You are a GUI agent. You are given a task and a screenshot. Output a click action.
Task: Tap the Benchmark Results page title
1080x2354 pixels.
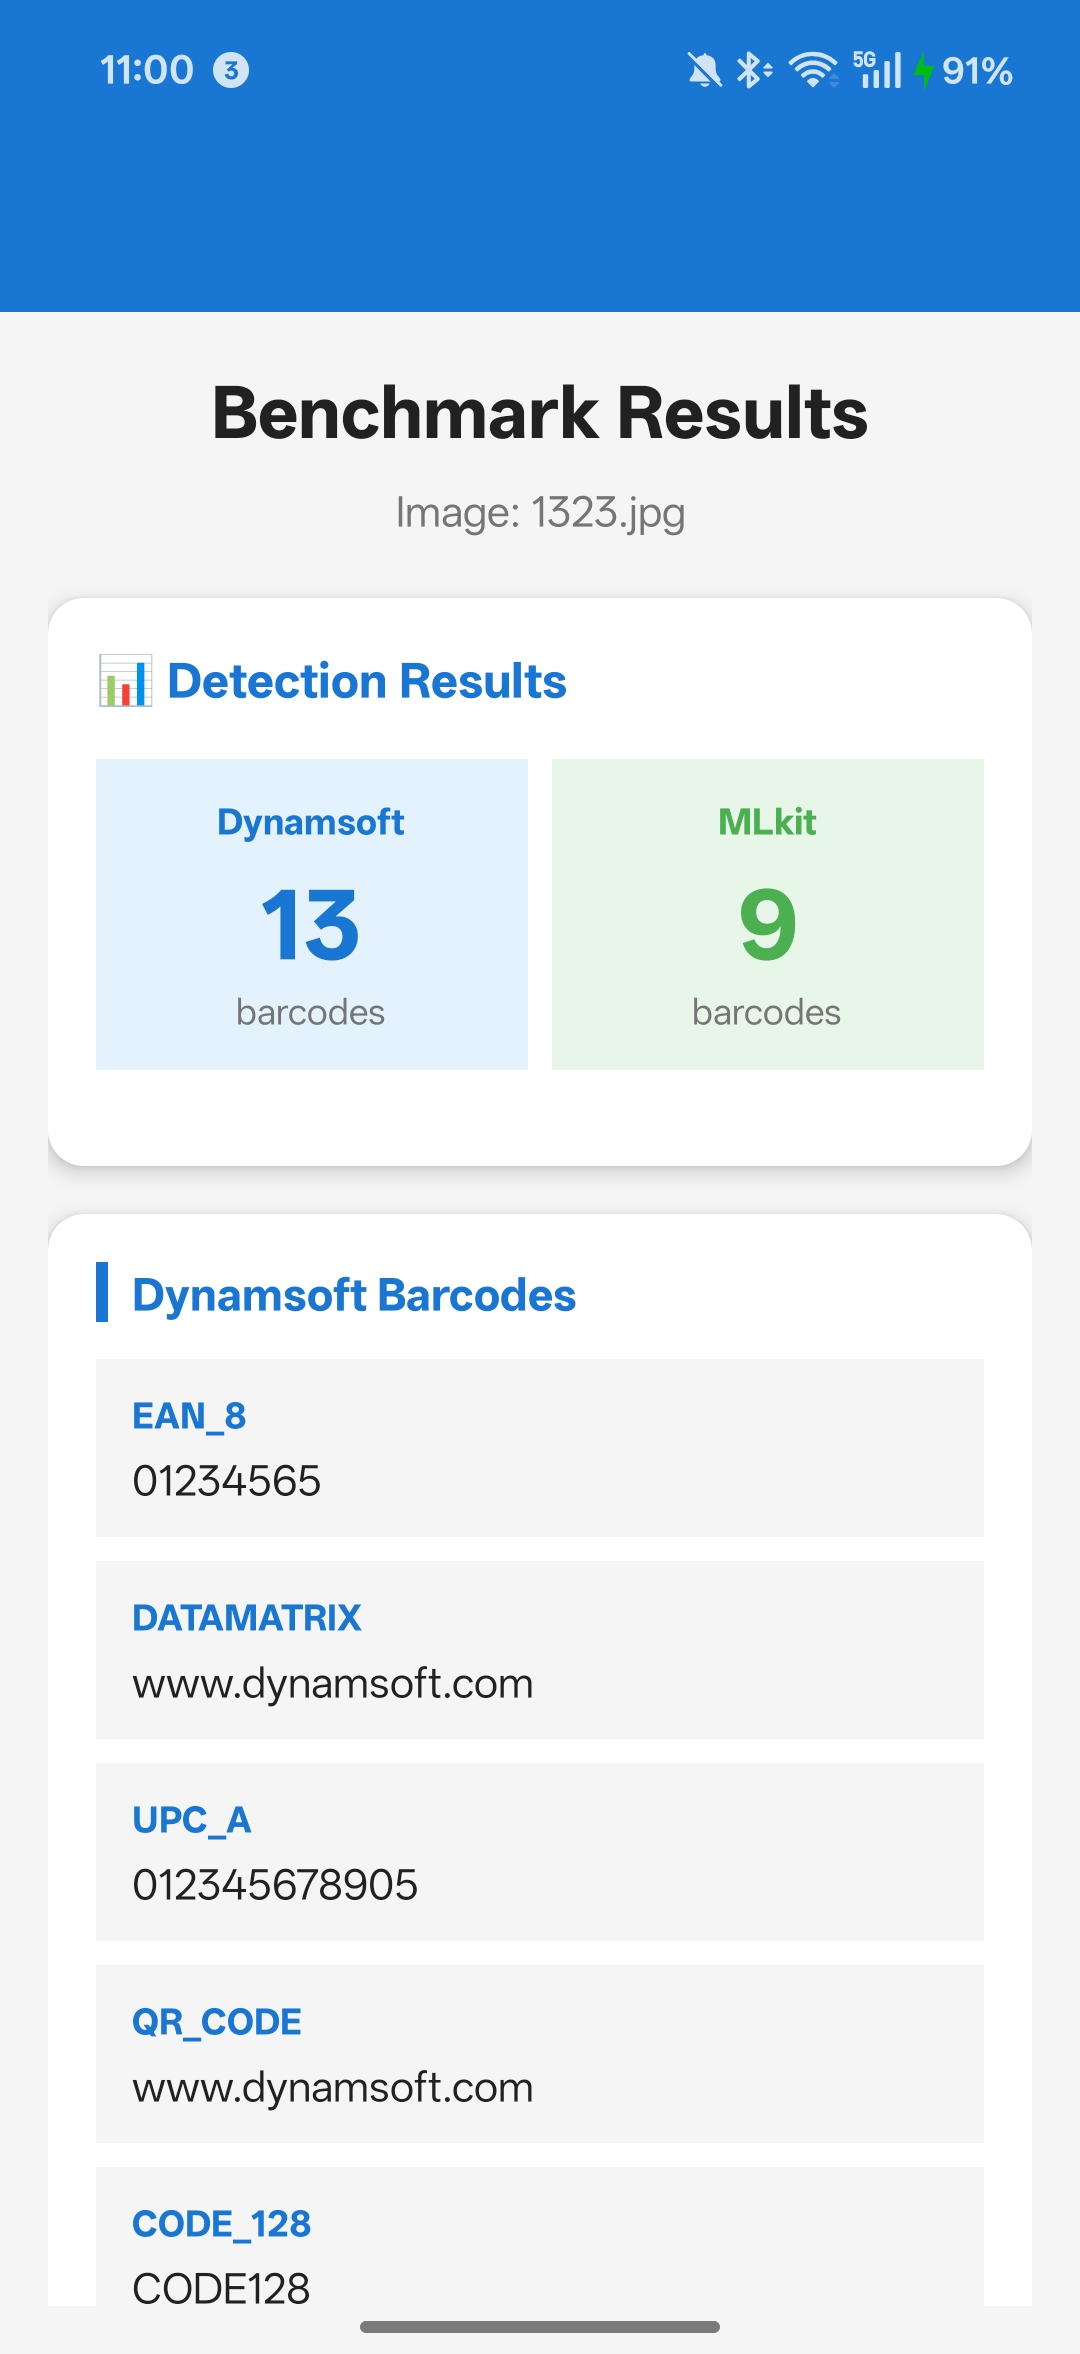(x=540, y=413)
